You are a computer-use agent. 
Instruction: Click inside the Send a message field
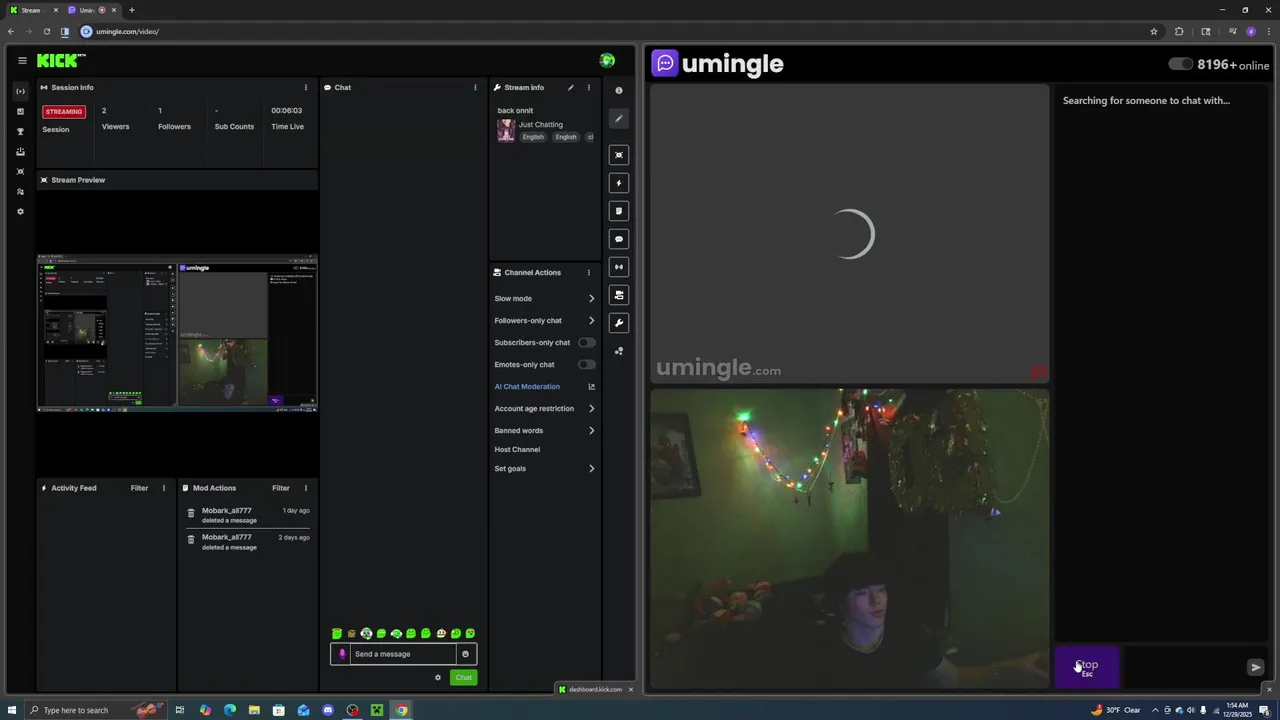point(404,654)
